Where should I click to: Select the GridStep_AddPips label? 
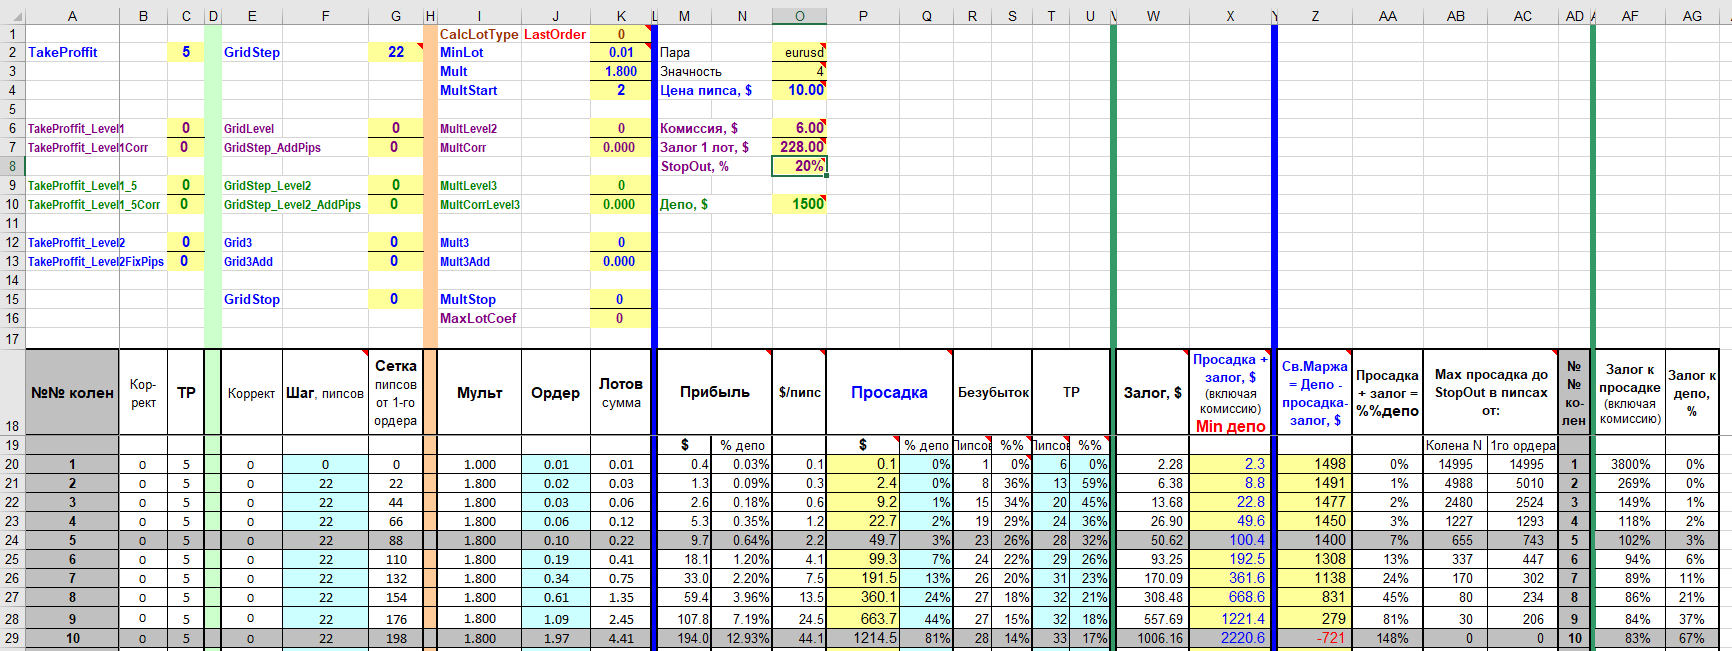[x=272, y=148]
